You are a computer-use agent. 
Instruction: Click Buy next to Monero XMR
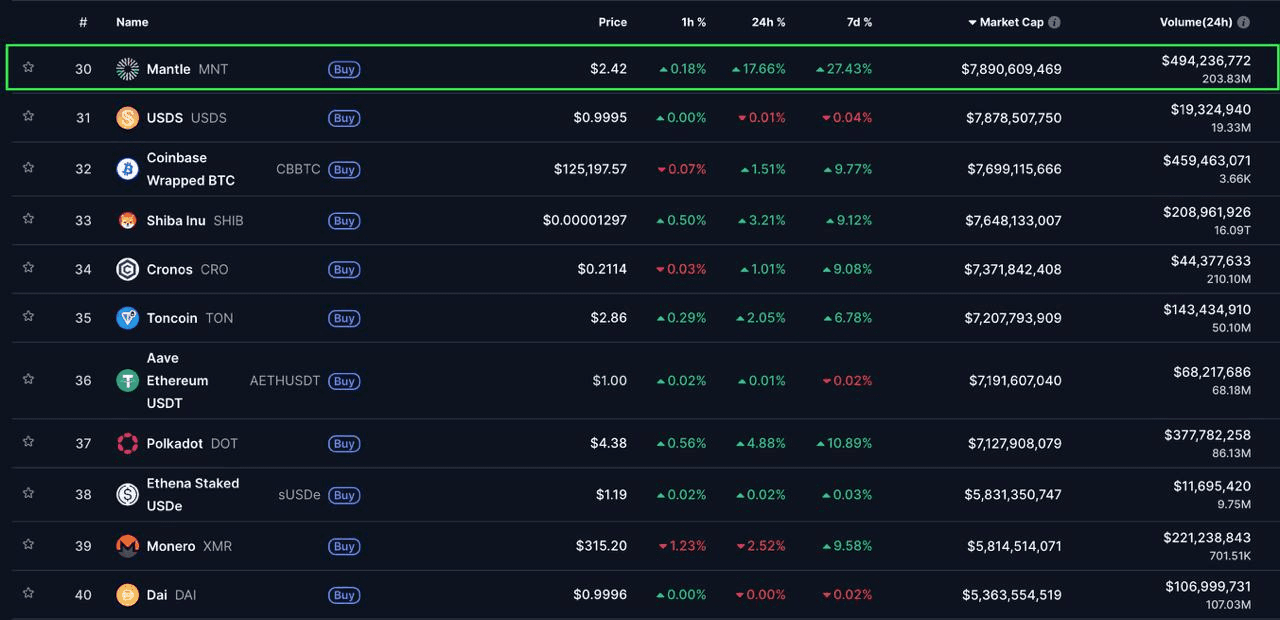(344, 546)
